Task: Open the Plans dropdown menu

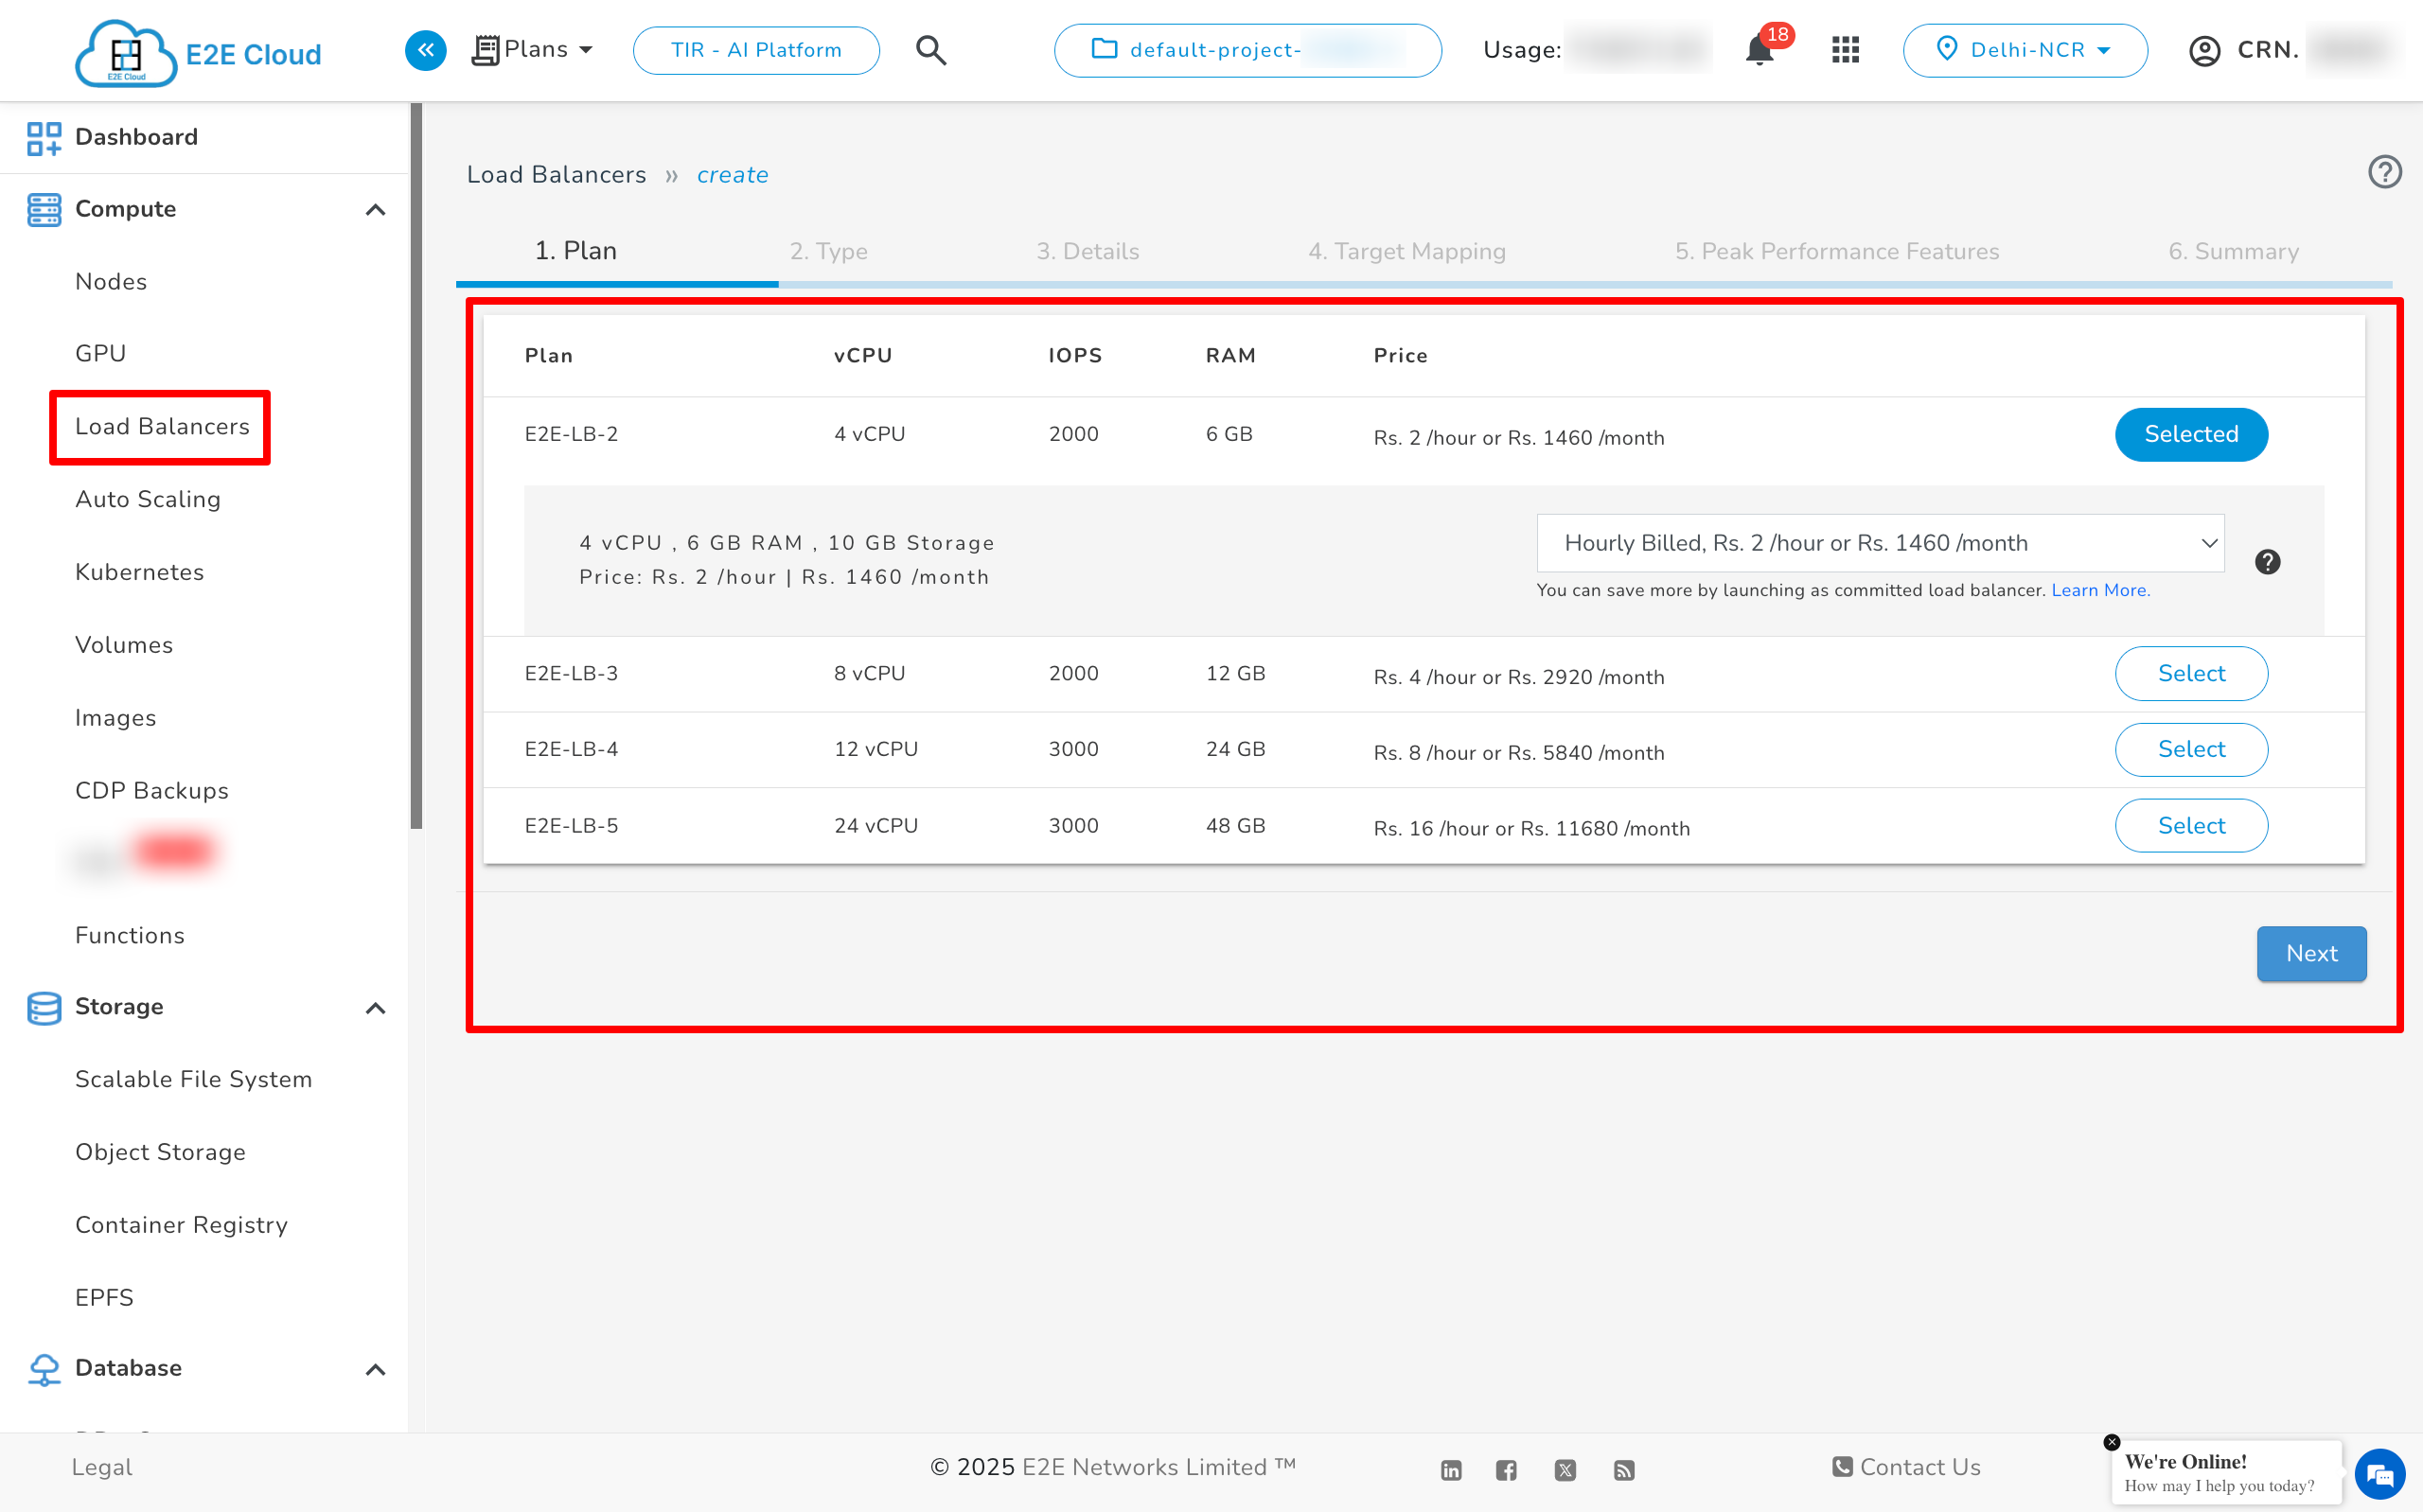Action: pos(533,50)
